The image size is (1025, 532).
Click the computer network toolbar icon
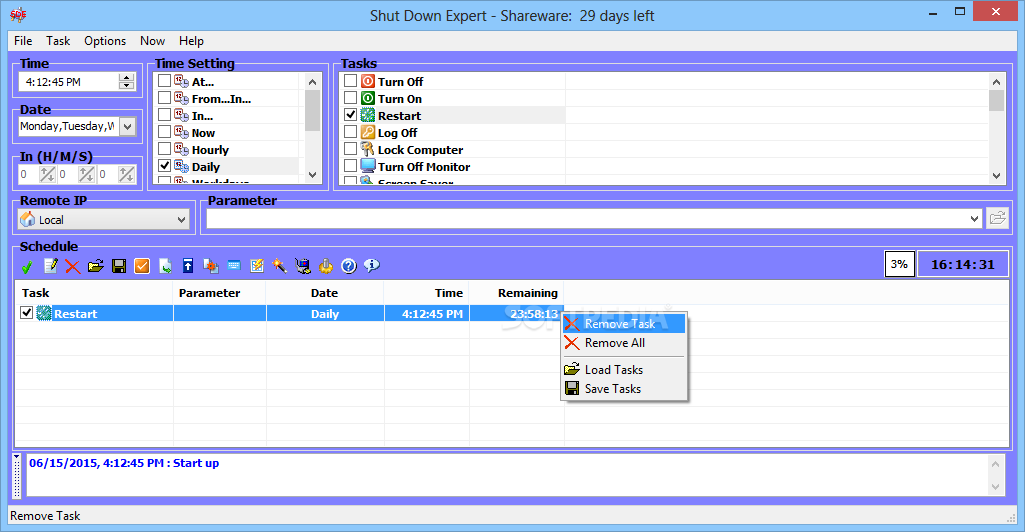pos(303,266)
